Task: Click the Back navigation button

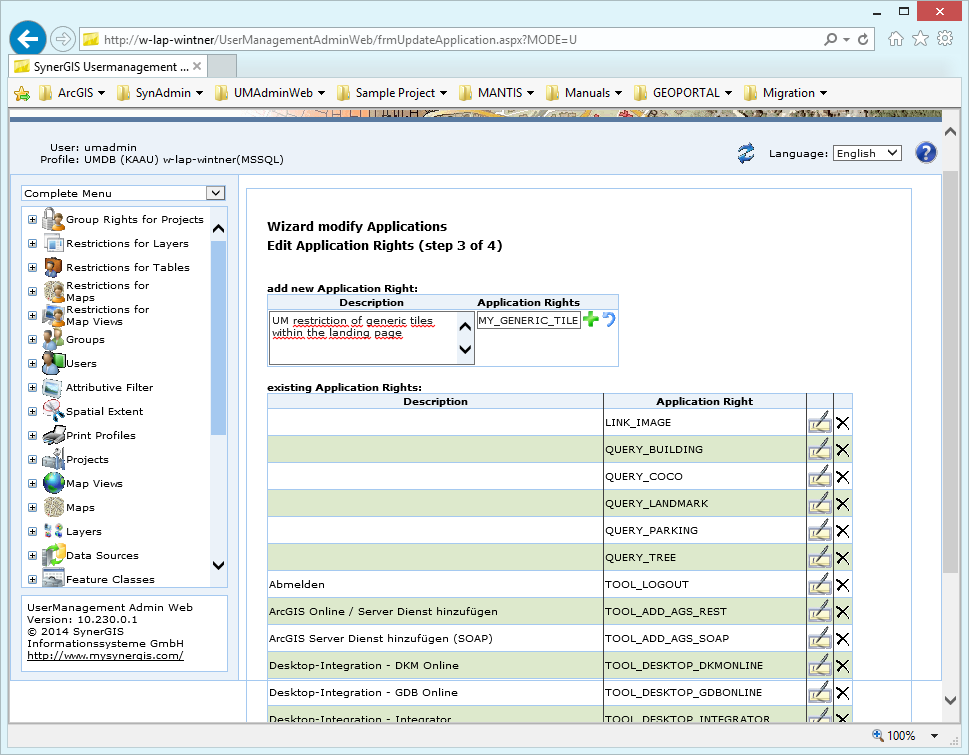Action: coord(27,38)
